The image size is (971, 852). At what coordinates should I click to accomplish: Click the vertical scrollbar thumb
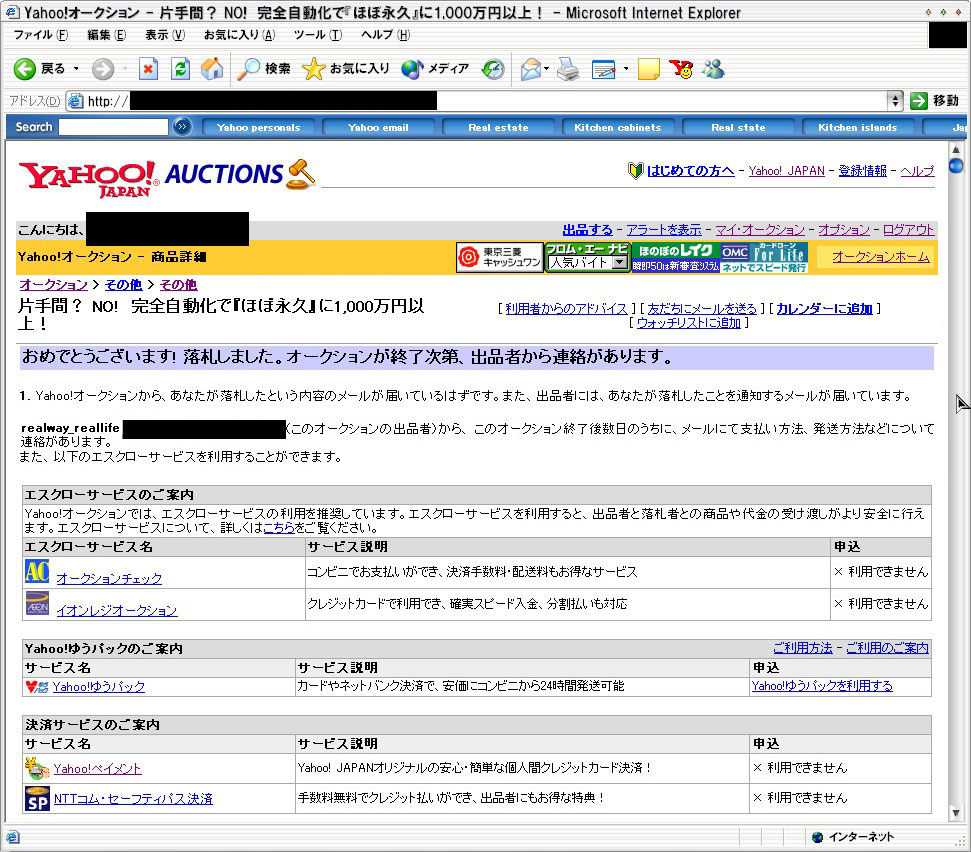[956, 165]
